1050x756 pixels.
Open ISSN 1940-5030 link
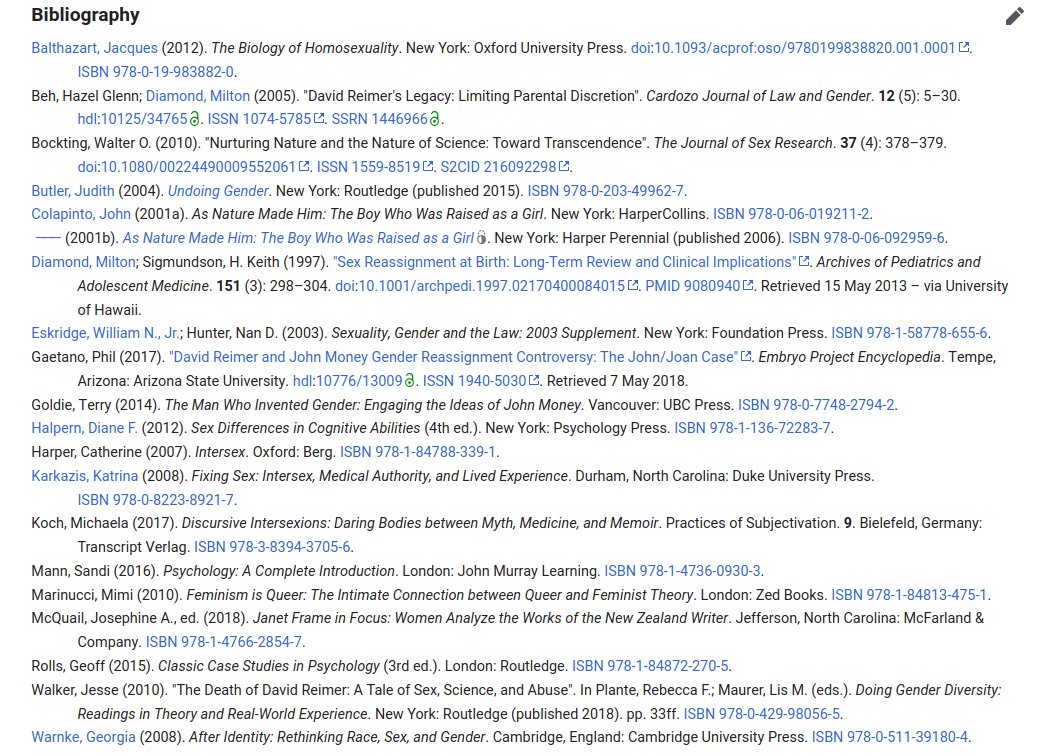(481, 381)
